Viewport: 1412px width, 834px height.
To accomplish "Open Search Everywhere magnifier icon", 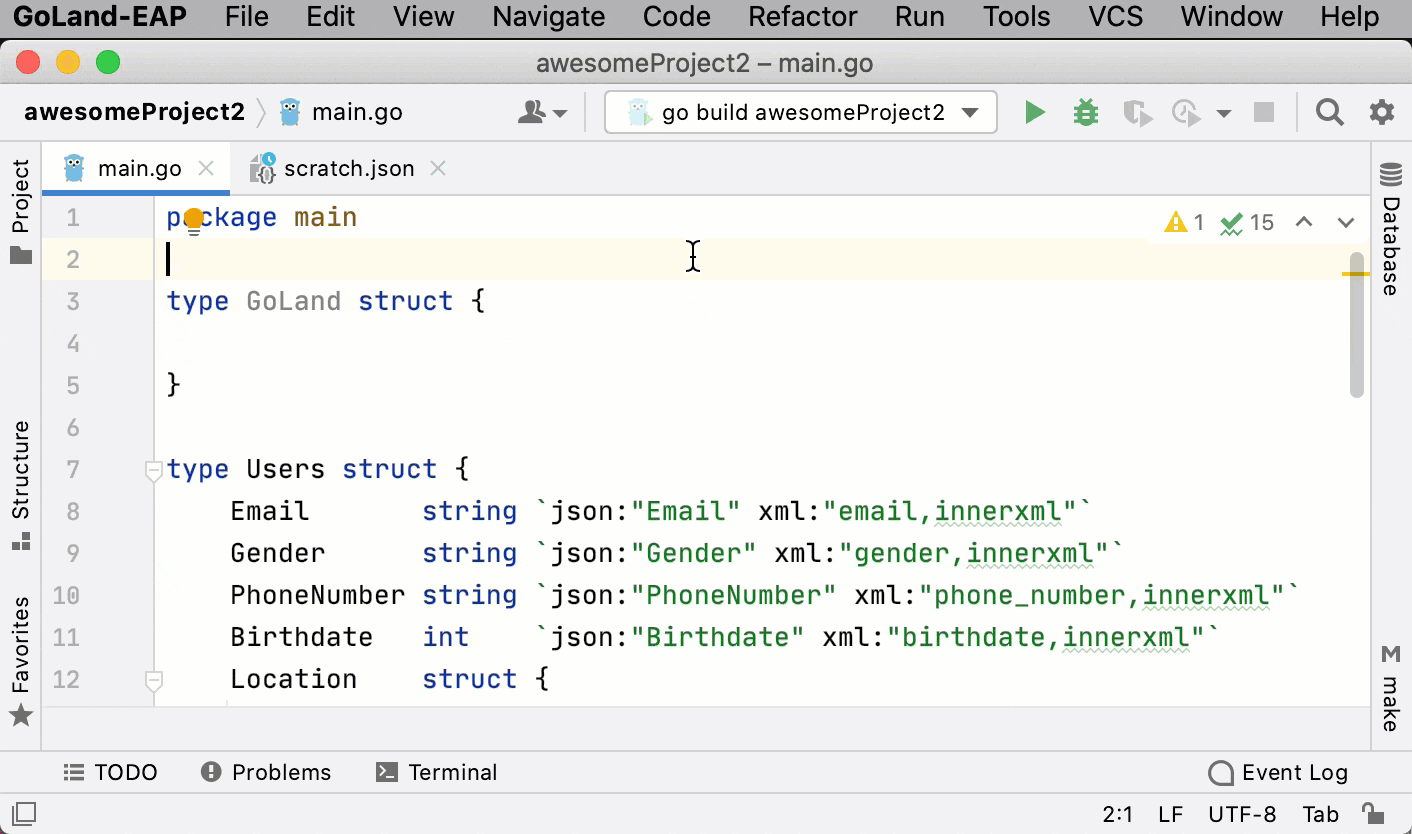I will pos(1329,113).
